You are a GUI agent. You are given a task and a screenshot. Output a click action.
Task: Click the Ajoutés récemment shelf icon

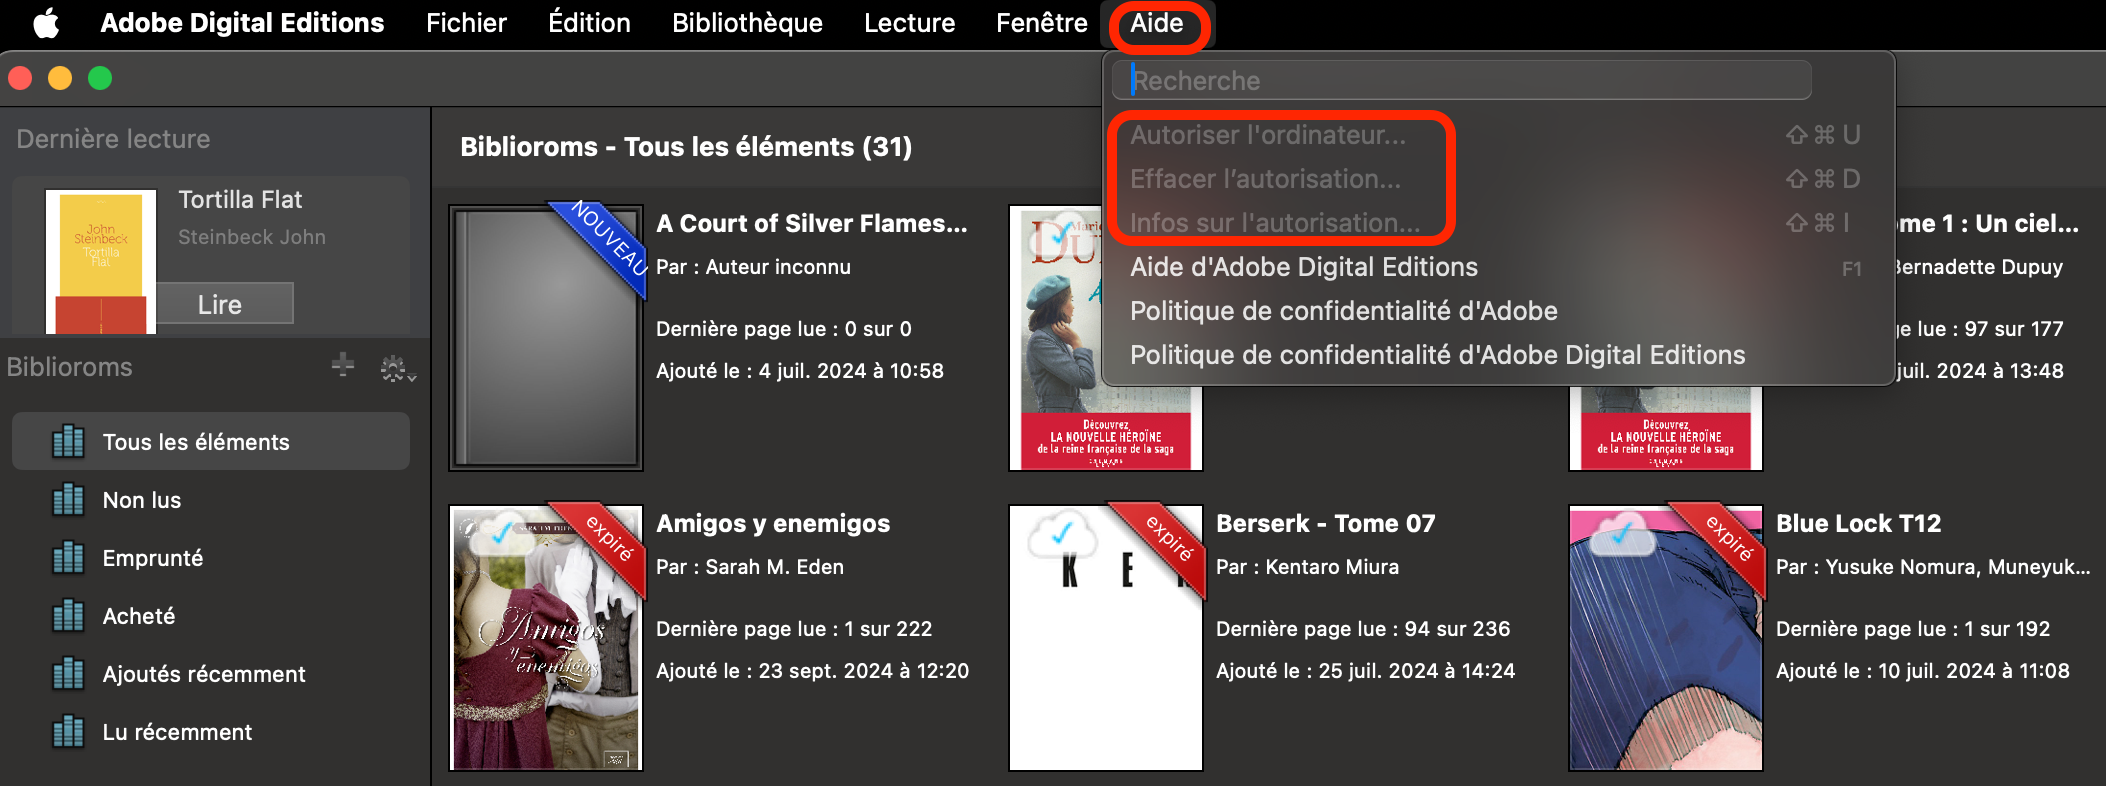point(68,673)
